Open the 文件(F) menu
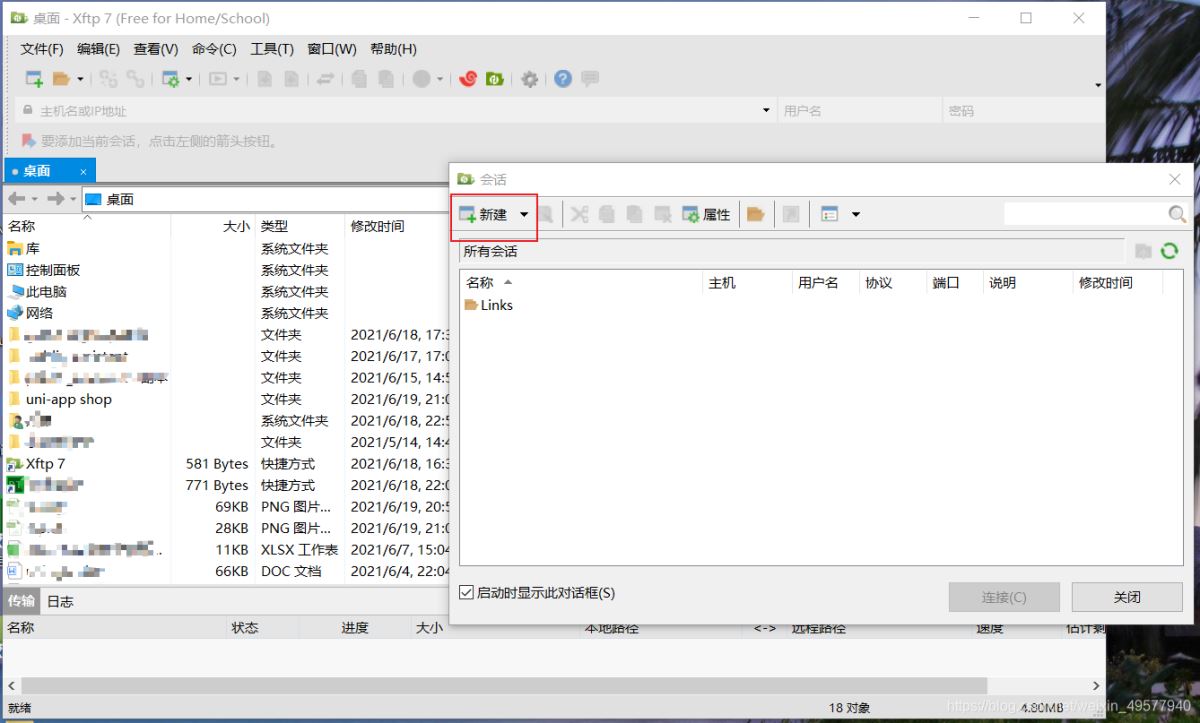 point(42,49)
